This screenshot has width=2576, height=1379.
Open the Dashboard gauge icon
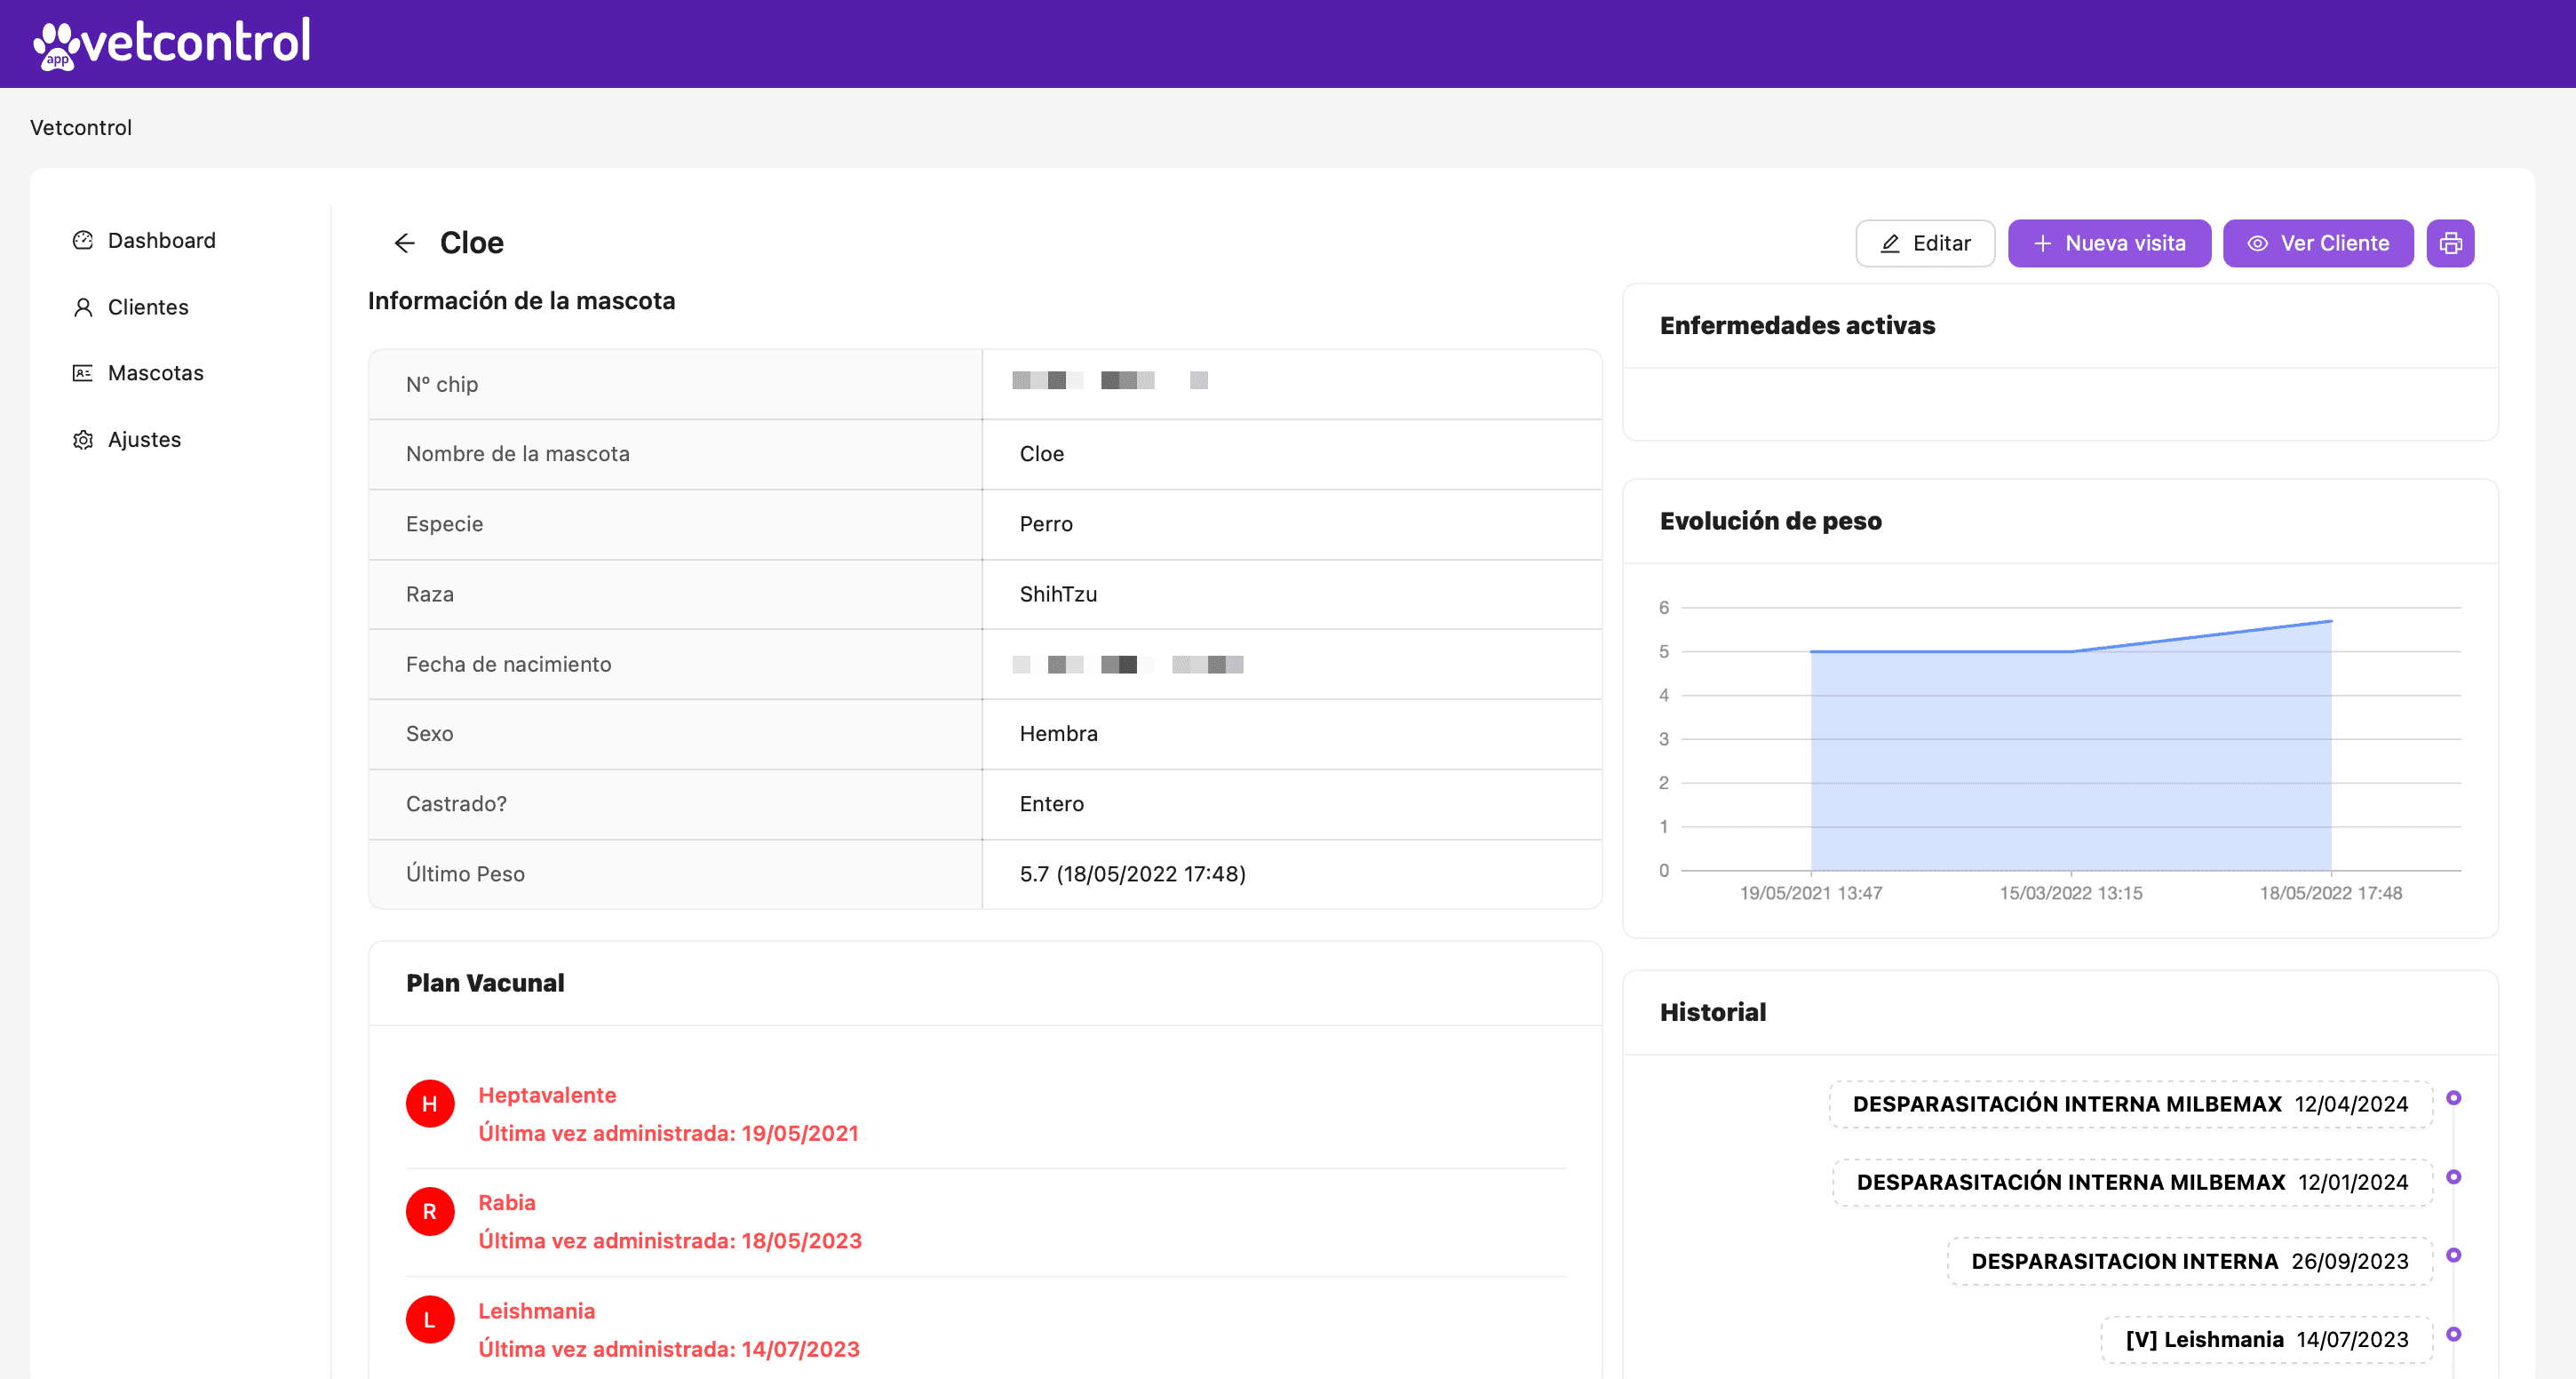[x=83, y=241]
